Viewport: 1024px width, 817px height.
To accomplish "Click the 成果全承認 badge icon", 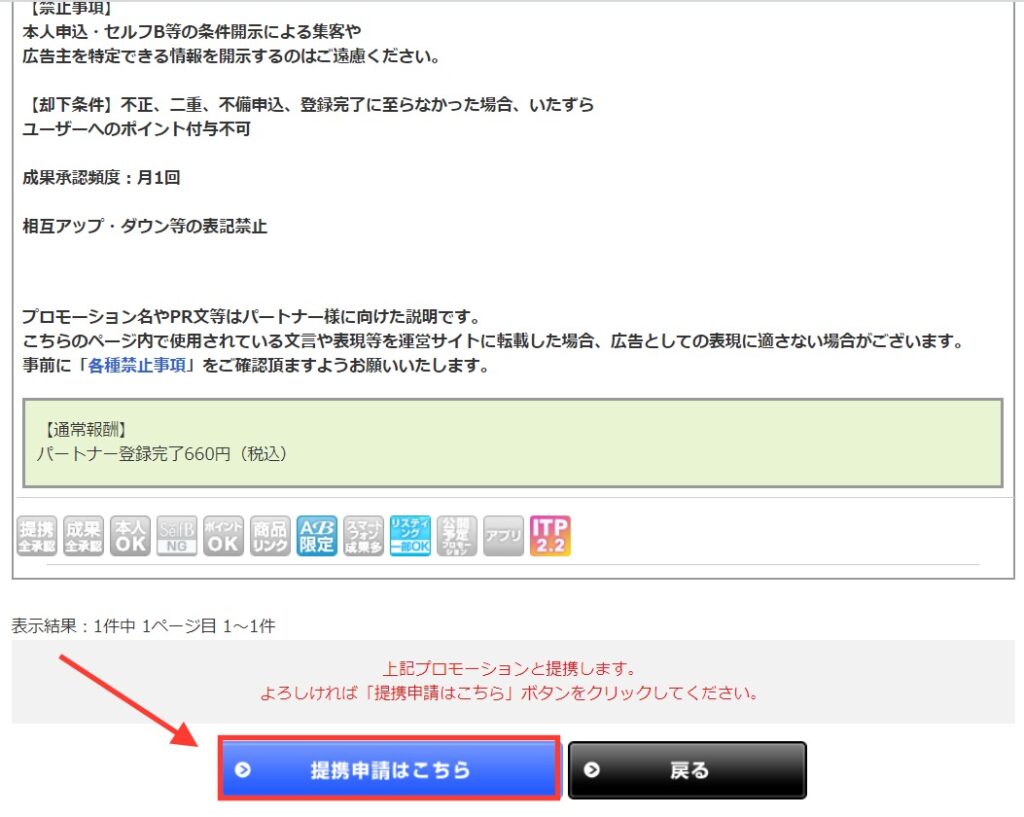I will click(82, 536).
